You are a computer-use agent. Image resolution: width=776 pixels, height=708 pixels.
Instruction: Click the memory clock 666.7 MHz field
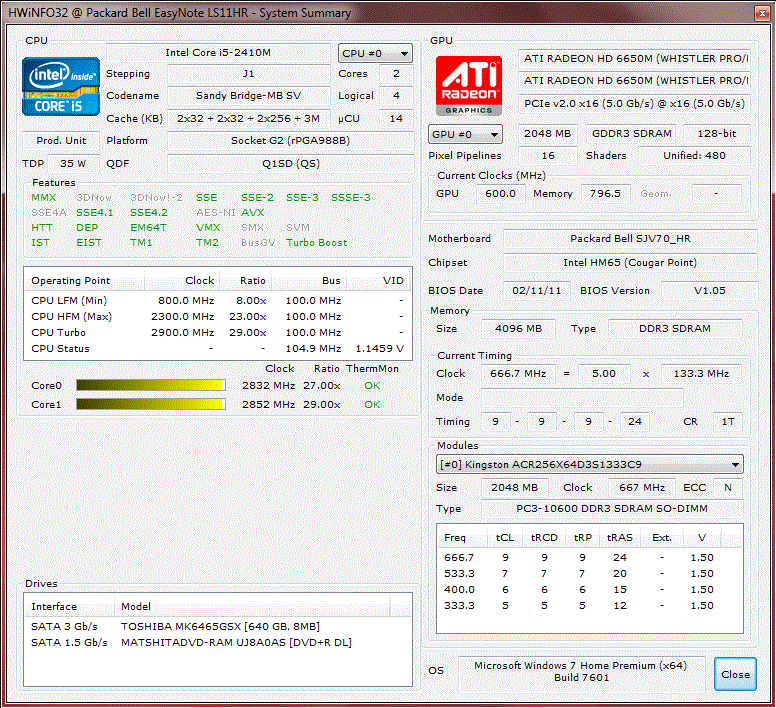click(518, 374)
